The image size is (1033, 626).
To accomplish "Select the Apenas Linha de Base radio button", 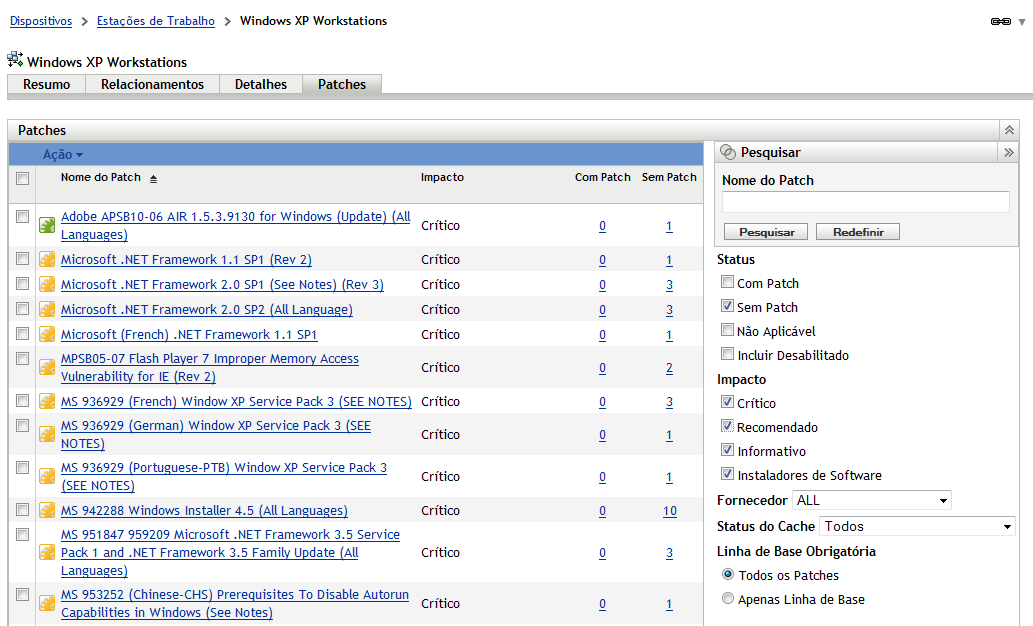I will (x=730, y=598).
